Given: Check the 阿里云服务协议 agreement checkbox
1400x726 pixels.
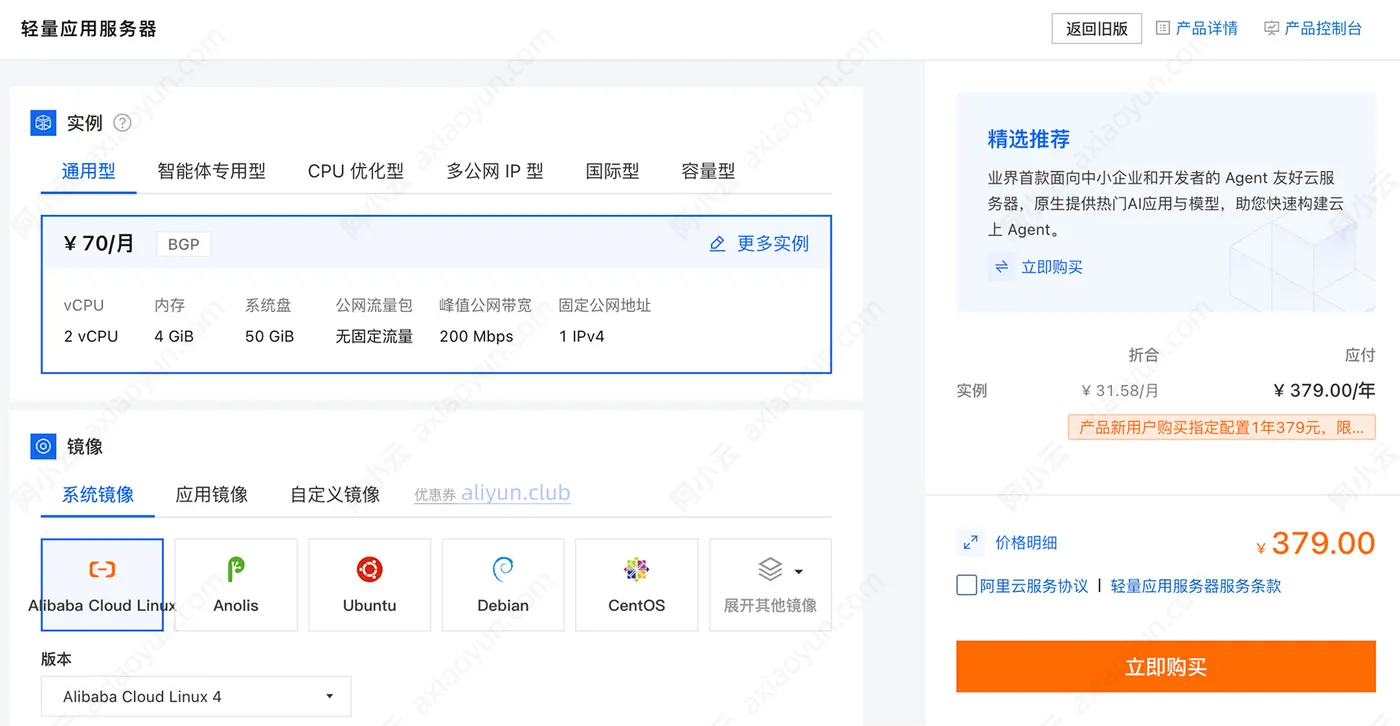Looking at the screenshot, I should 966,585.
